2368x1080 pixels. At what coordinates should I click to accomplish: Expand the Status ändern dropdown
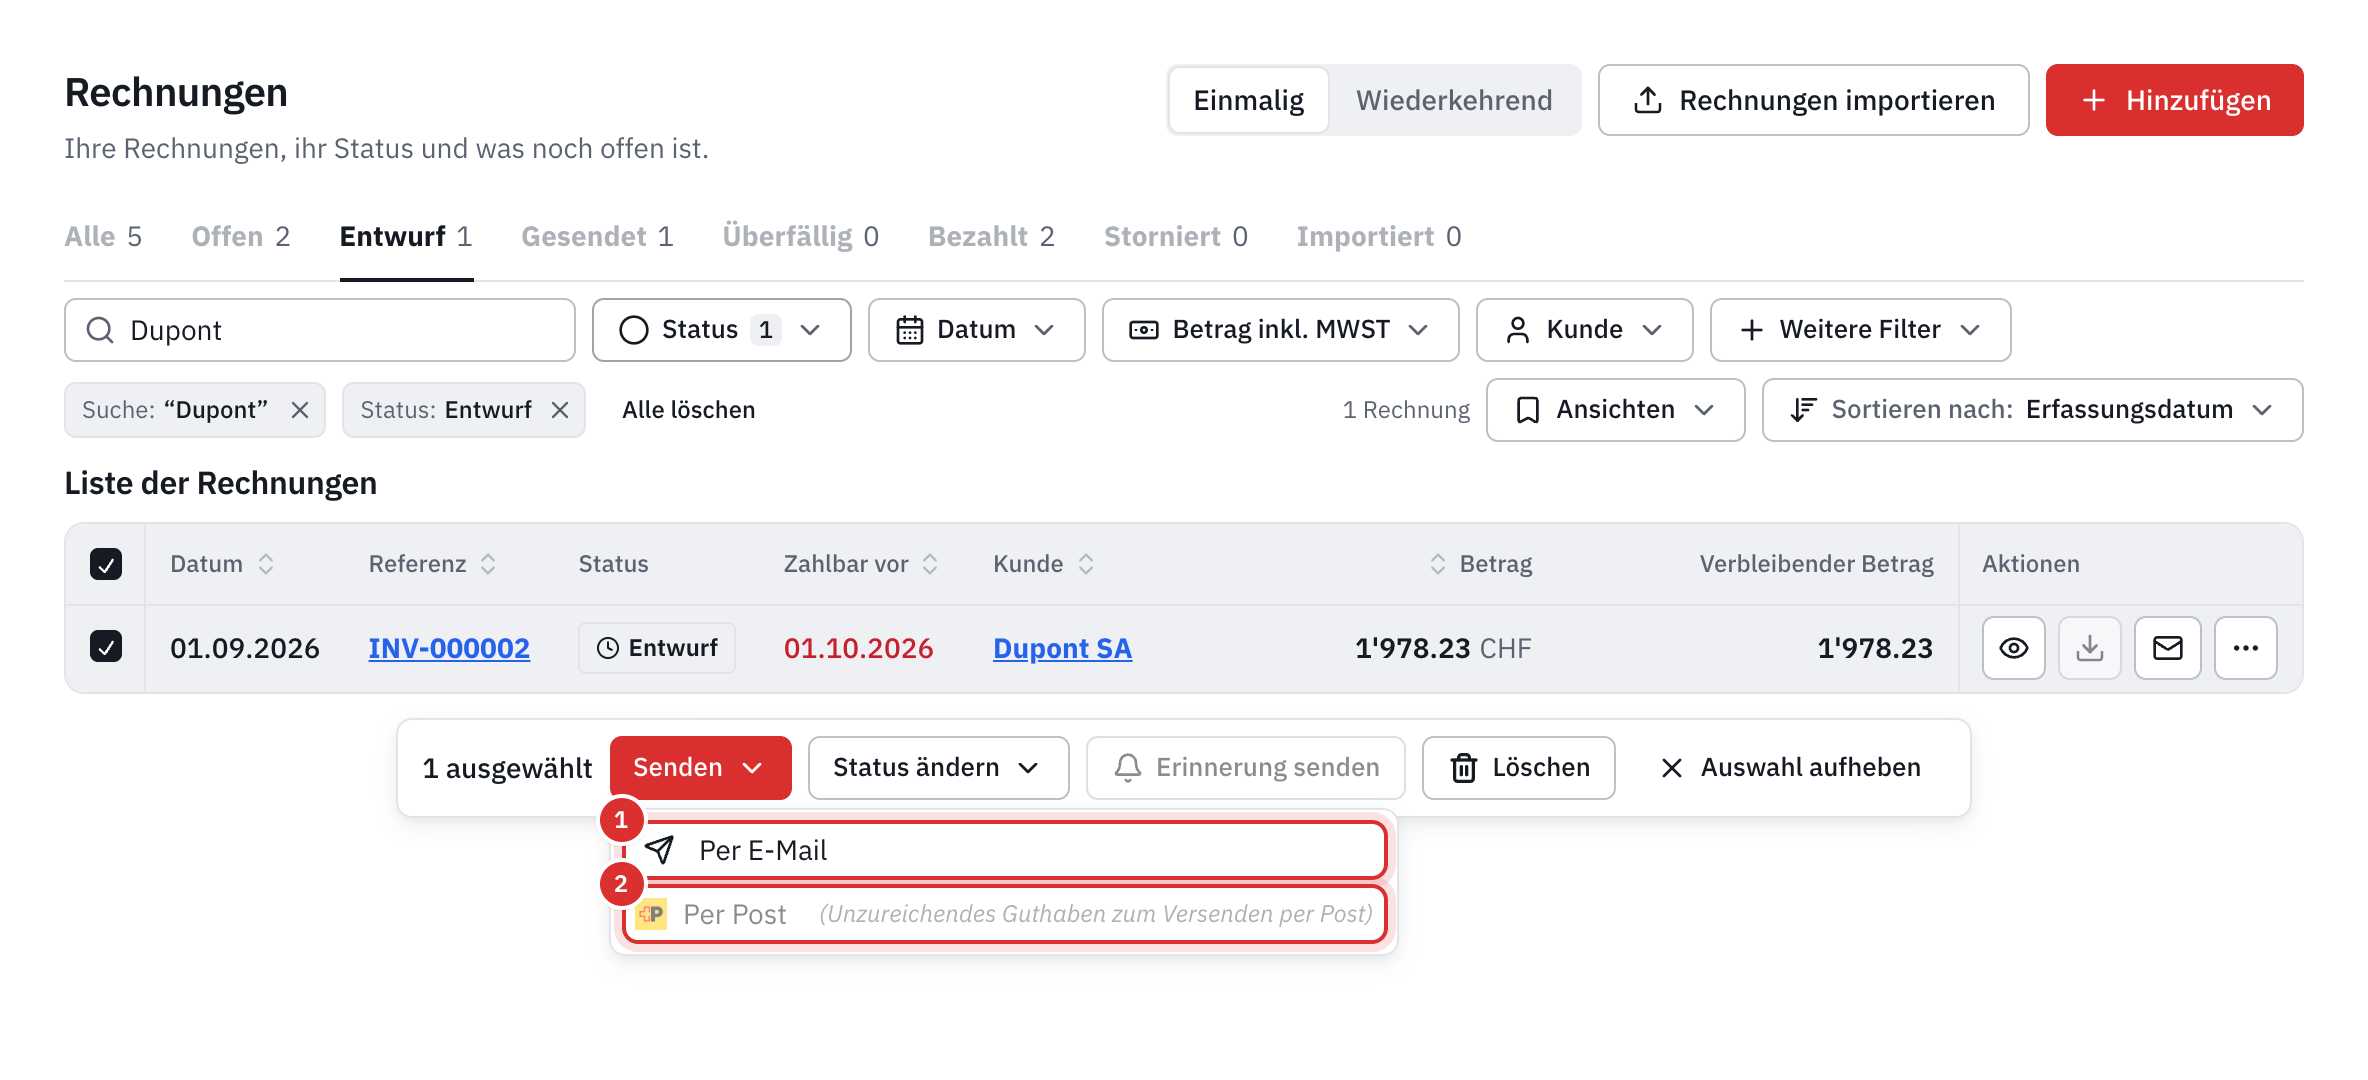938,768
